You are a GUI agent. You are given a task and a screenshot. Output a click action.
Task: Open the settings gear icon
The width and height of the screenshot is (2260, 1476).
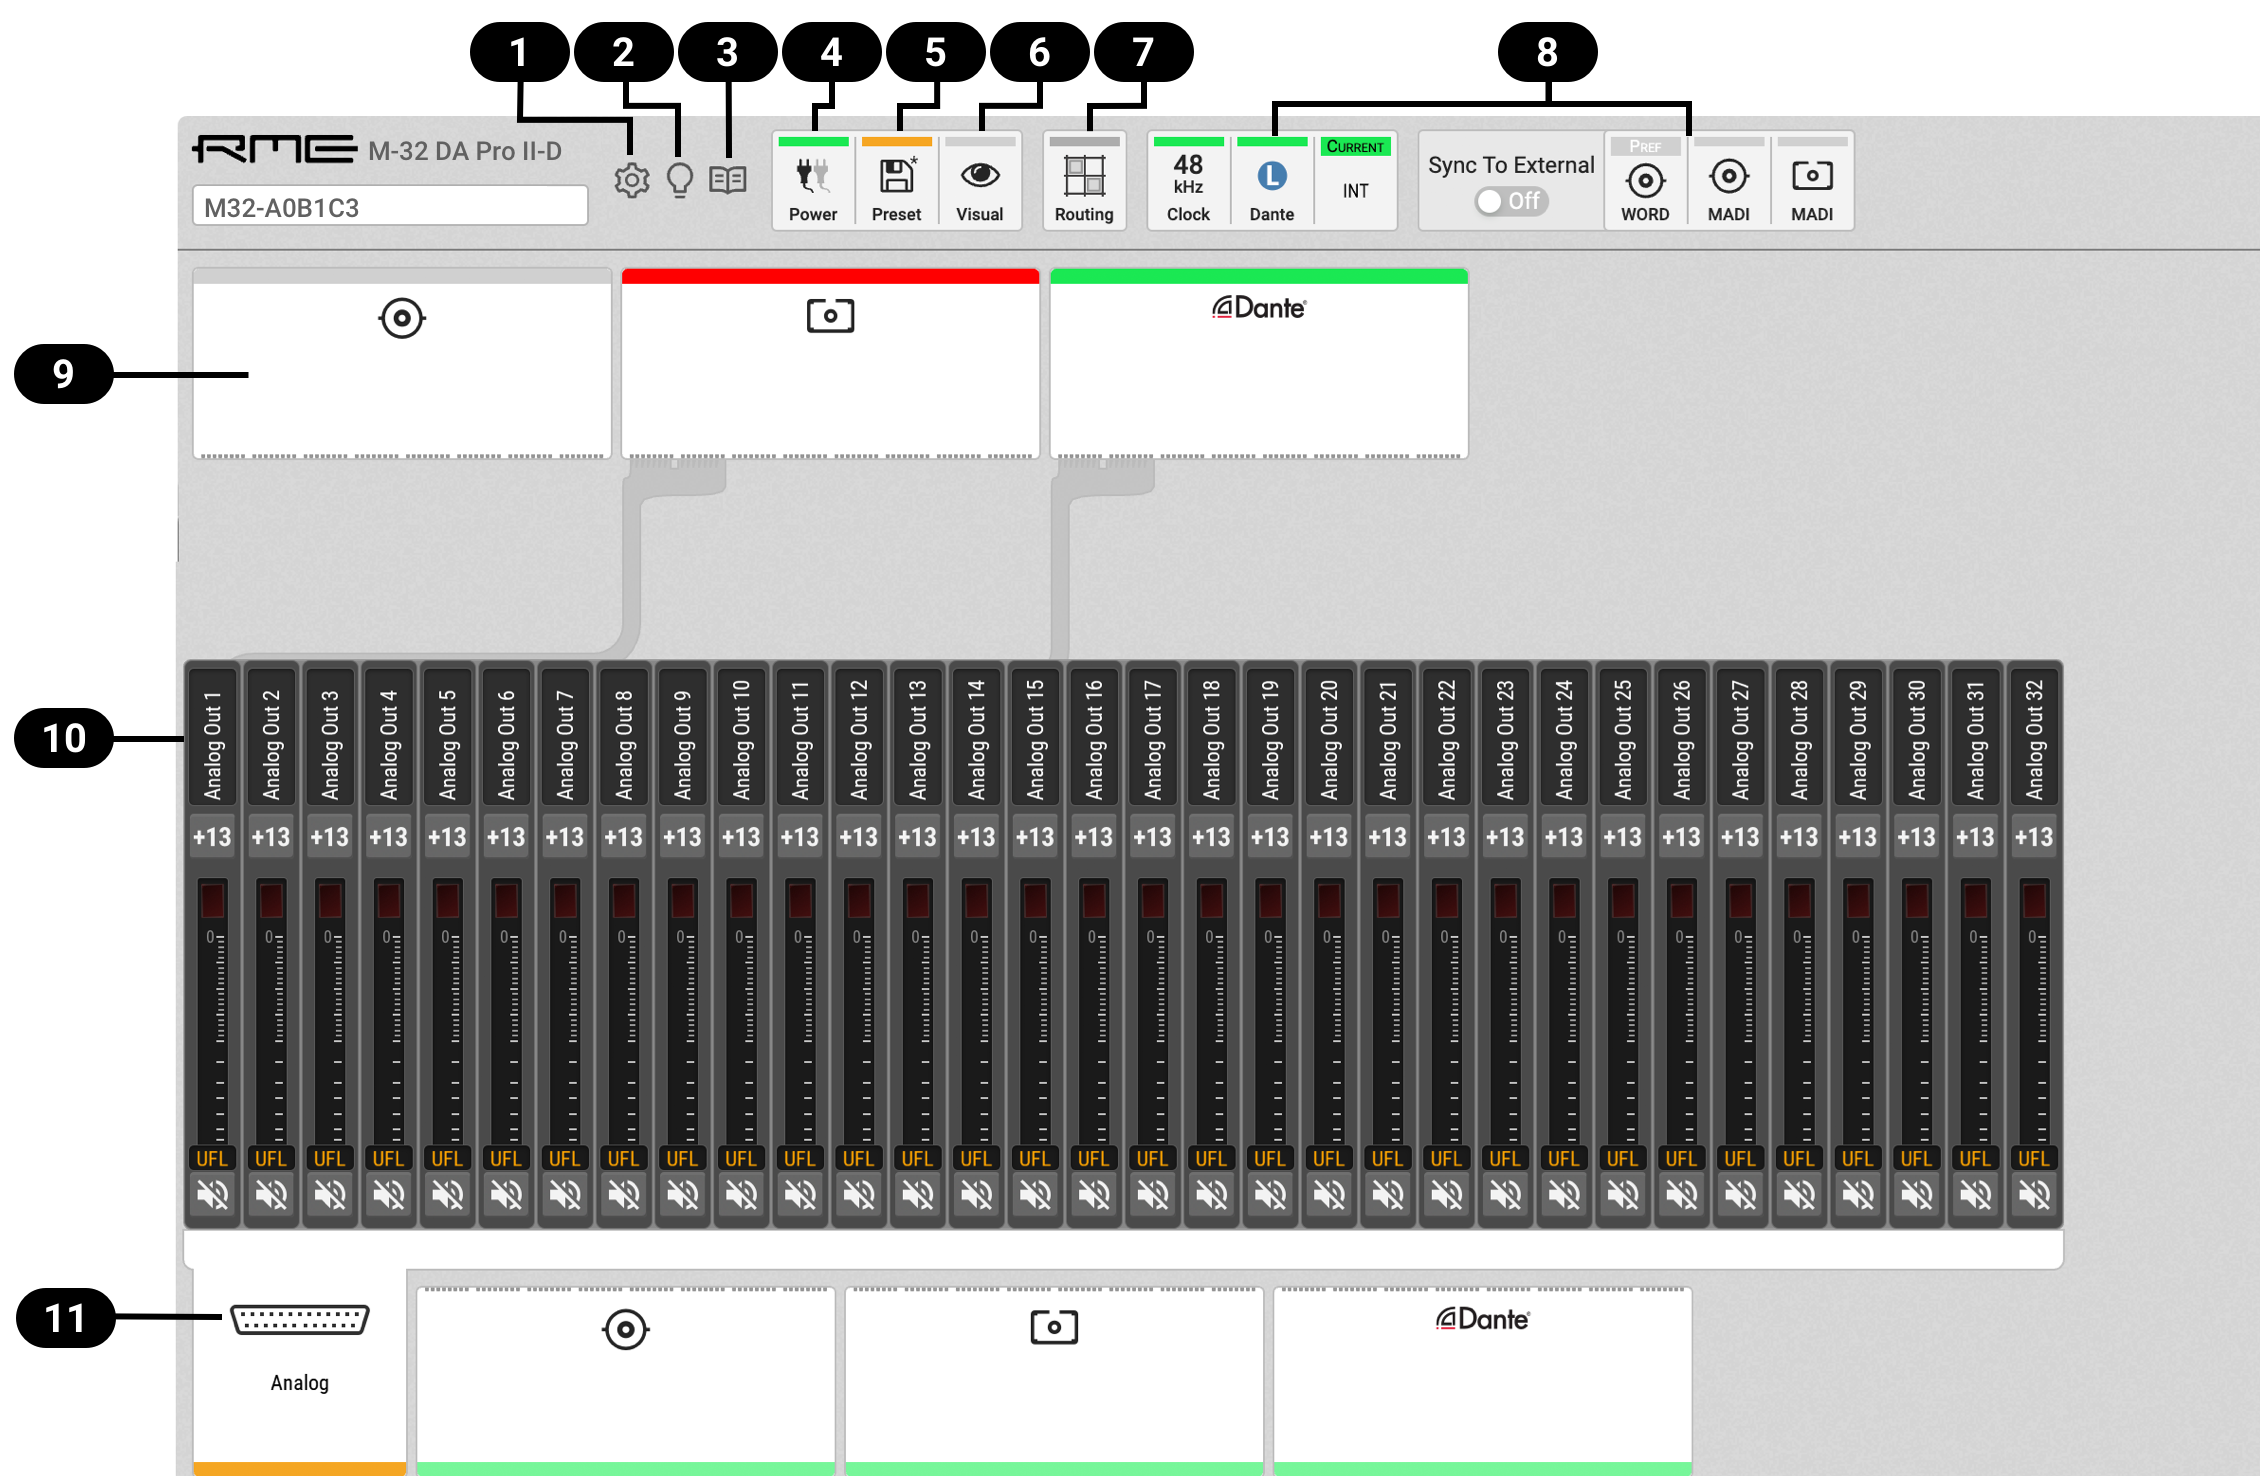click(631, 180)
